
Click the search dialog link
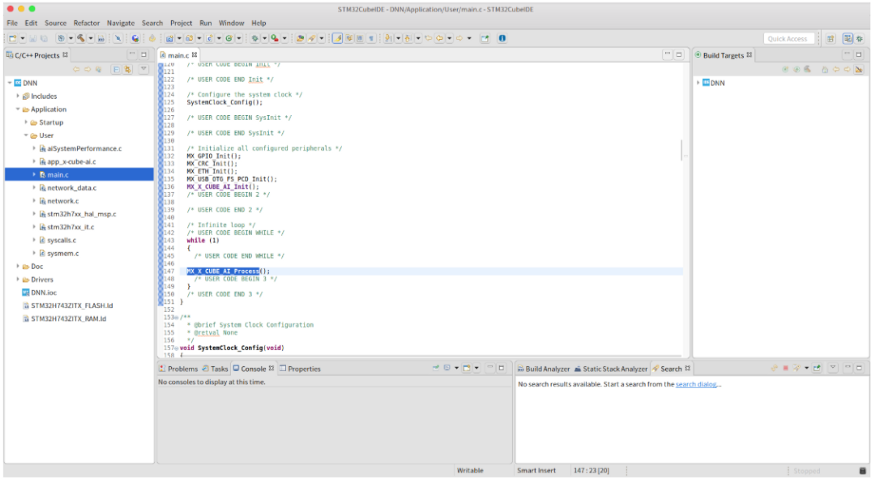click(696, 384)
